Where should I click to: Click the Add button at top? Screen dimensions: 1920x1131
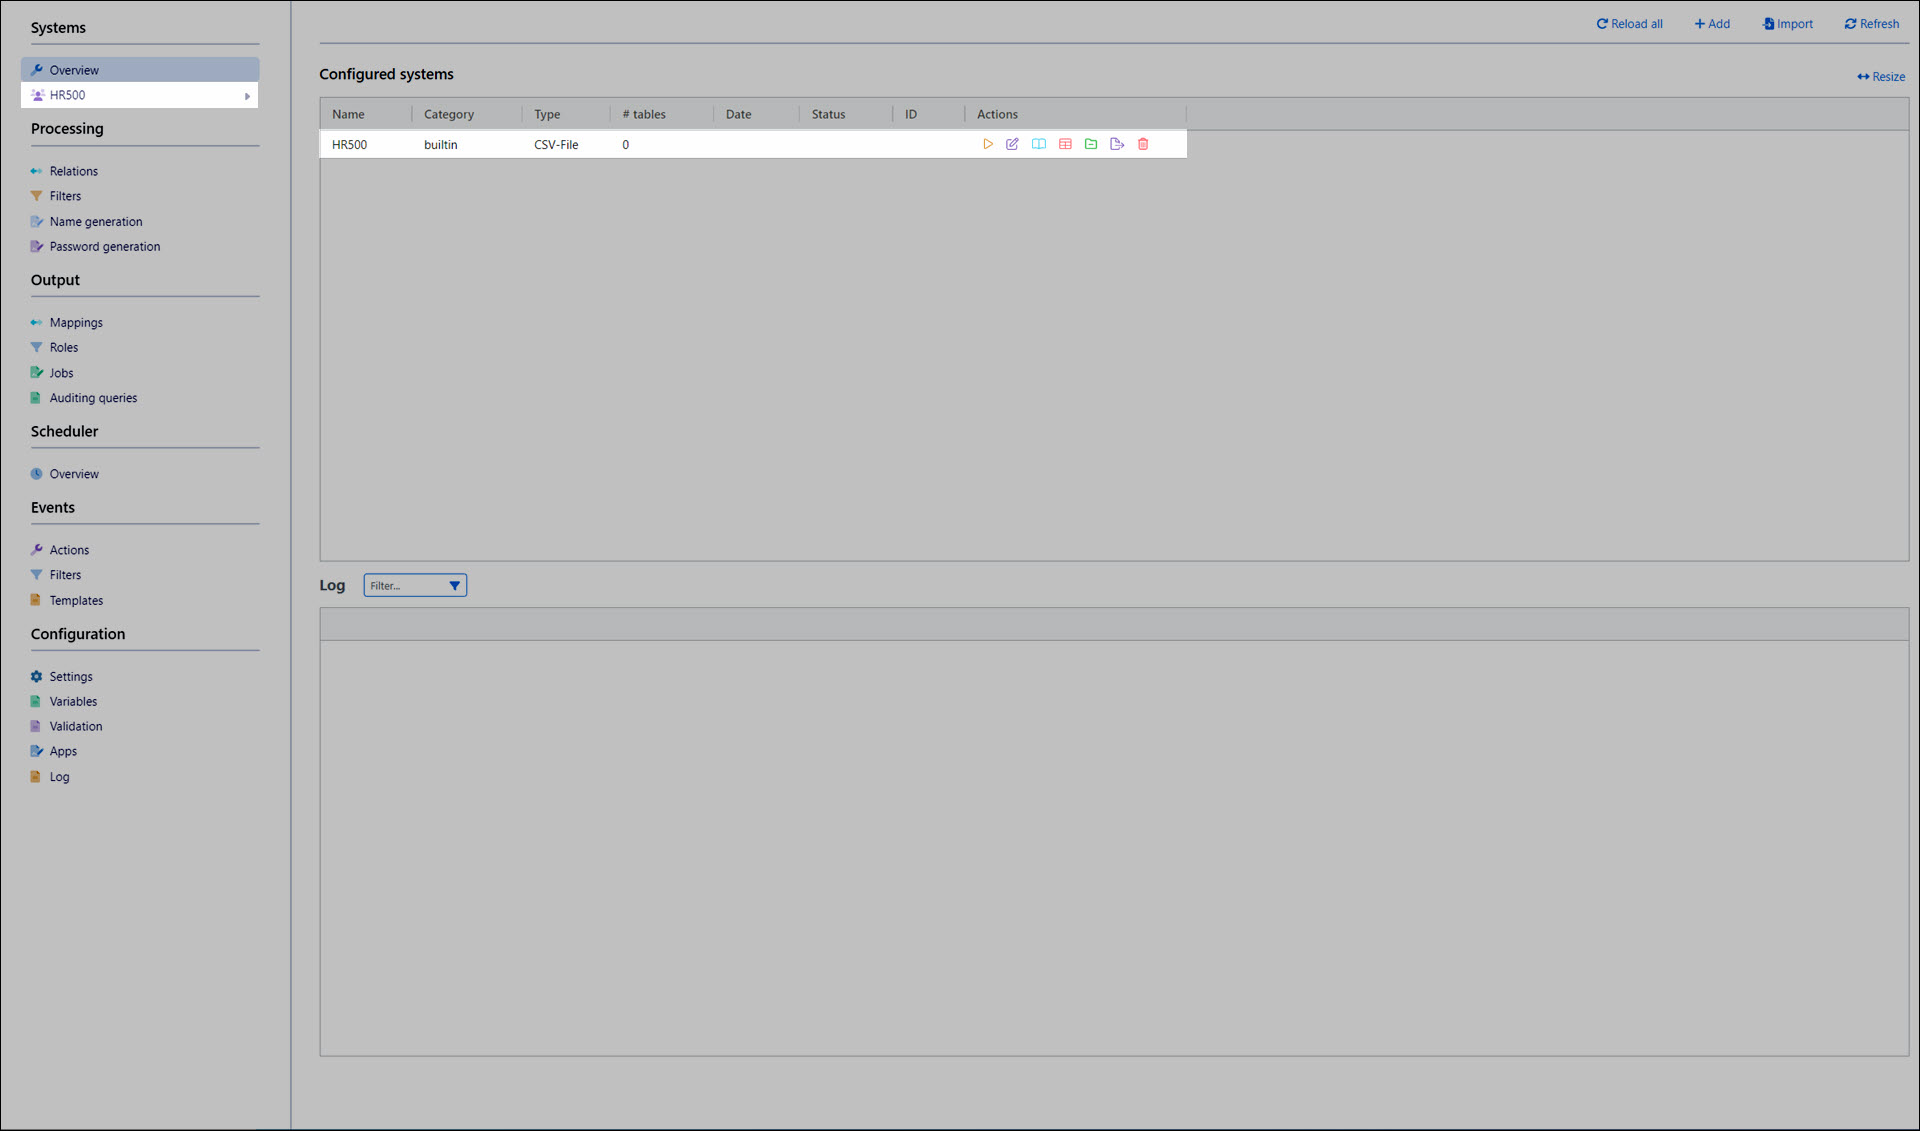1712,24
